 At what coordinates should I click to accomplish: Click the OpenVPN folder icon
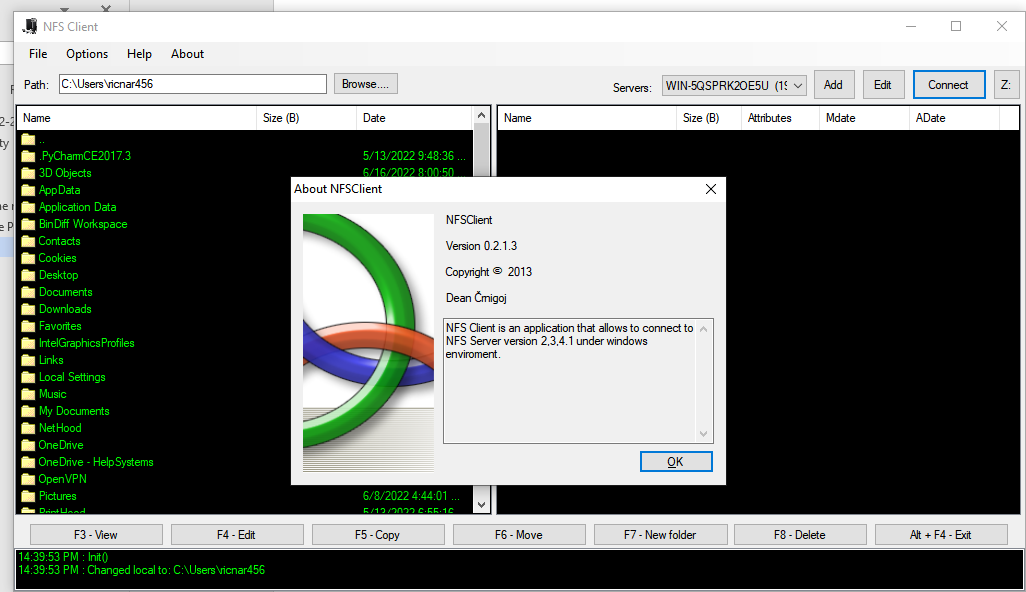[x=28, y=479]
